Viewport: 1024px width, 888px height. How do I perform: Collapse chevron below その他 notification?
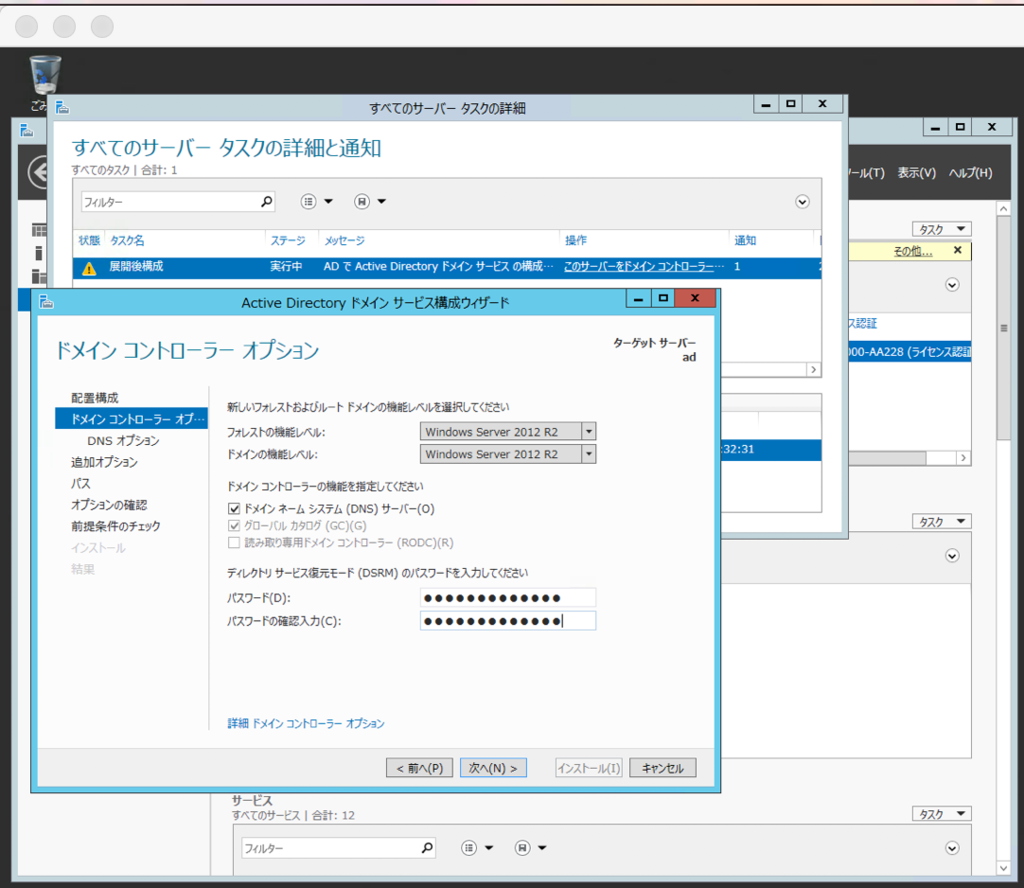point(952,285)
